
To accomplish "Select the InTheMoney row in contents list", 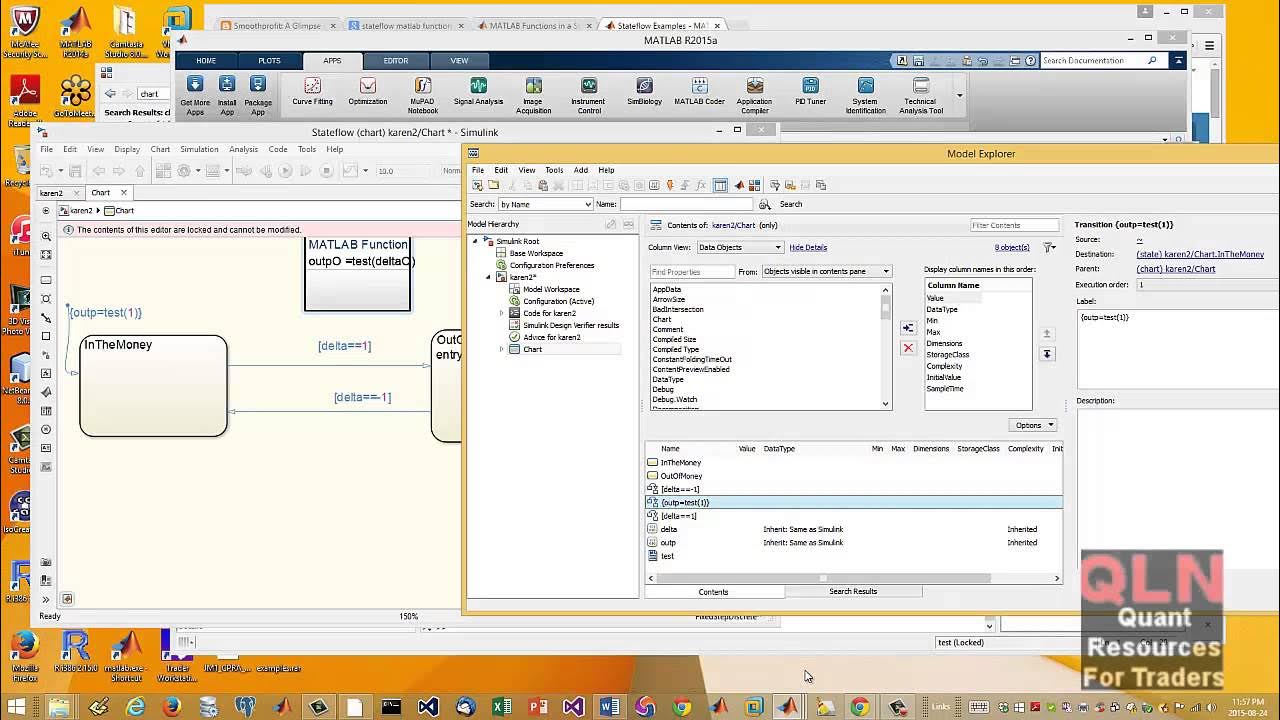I will pos(854,462).
